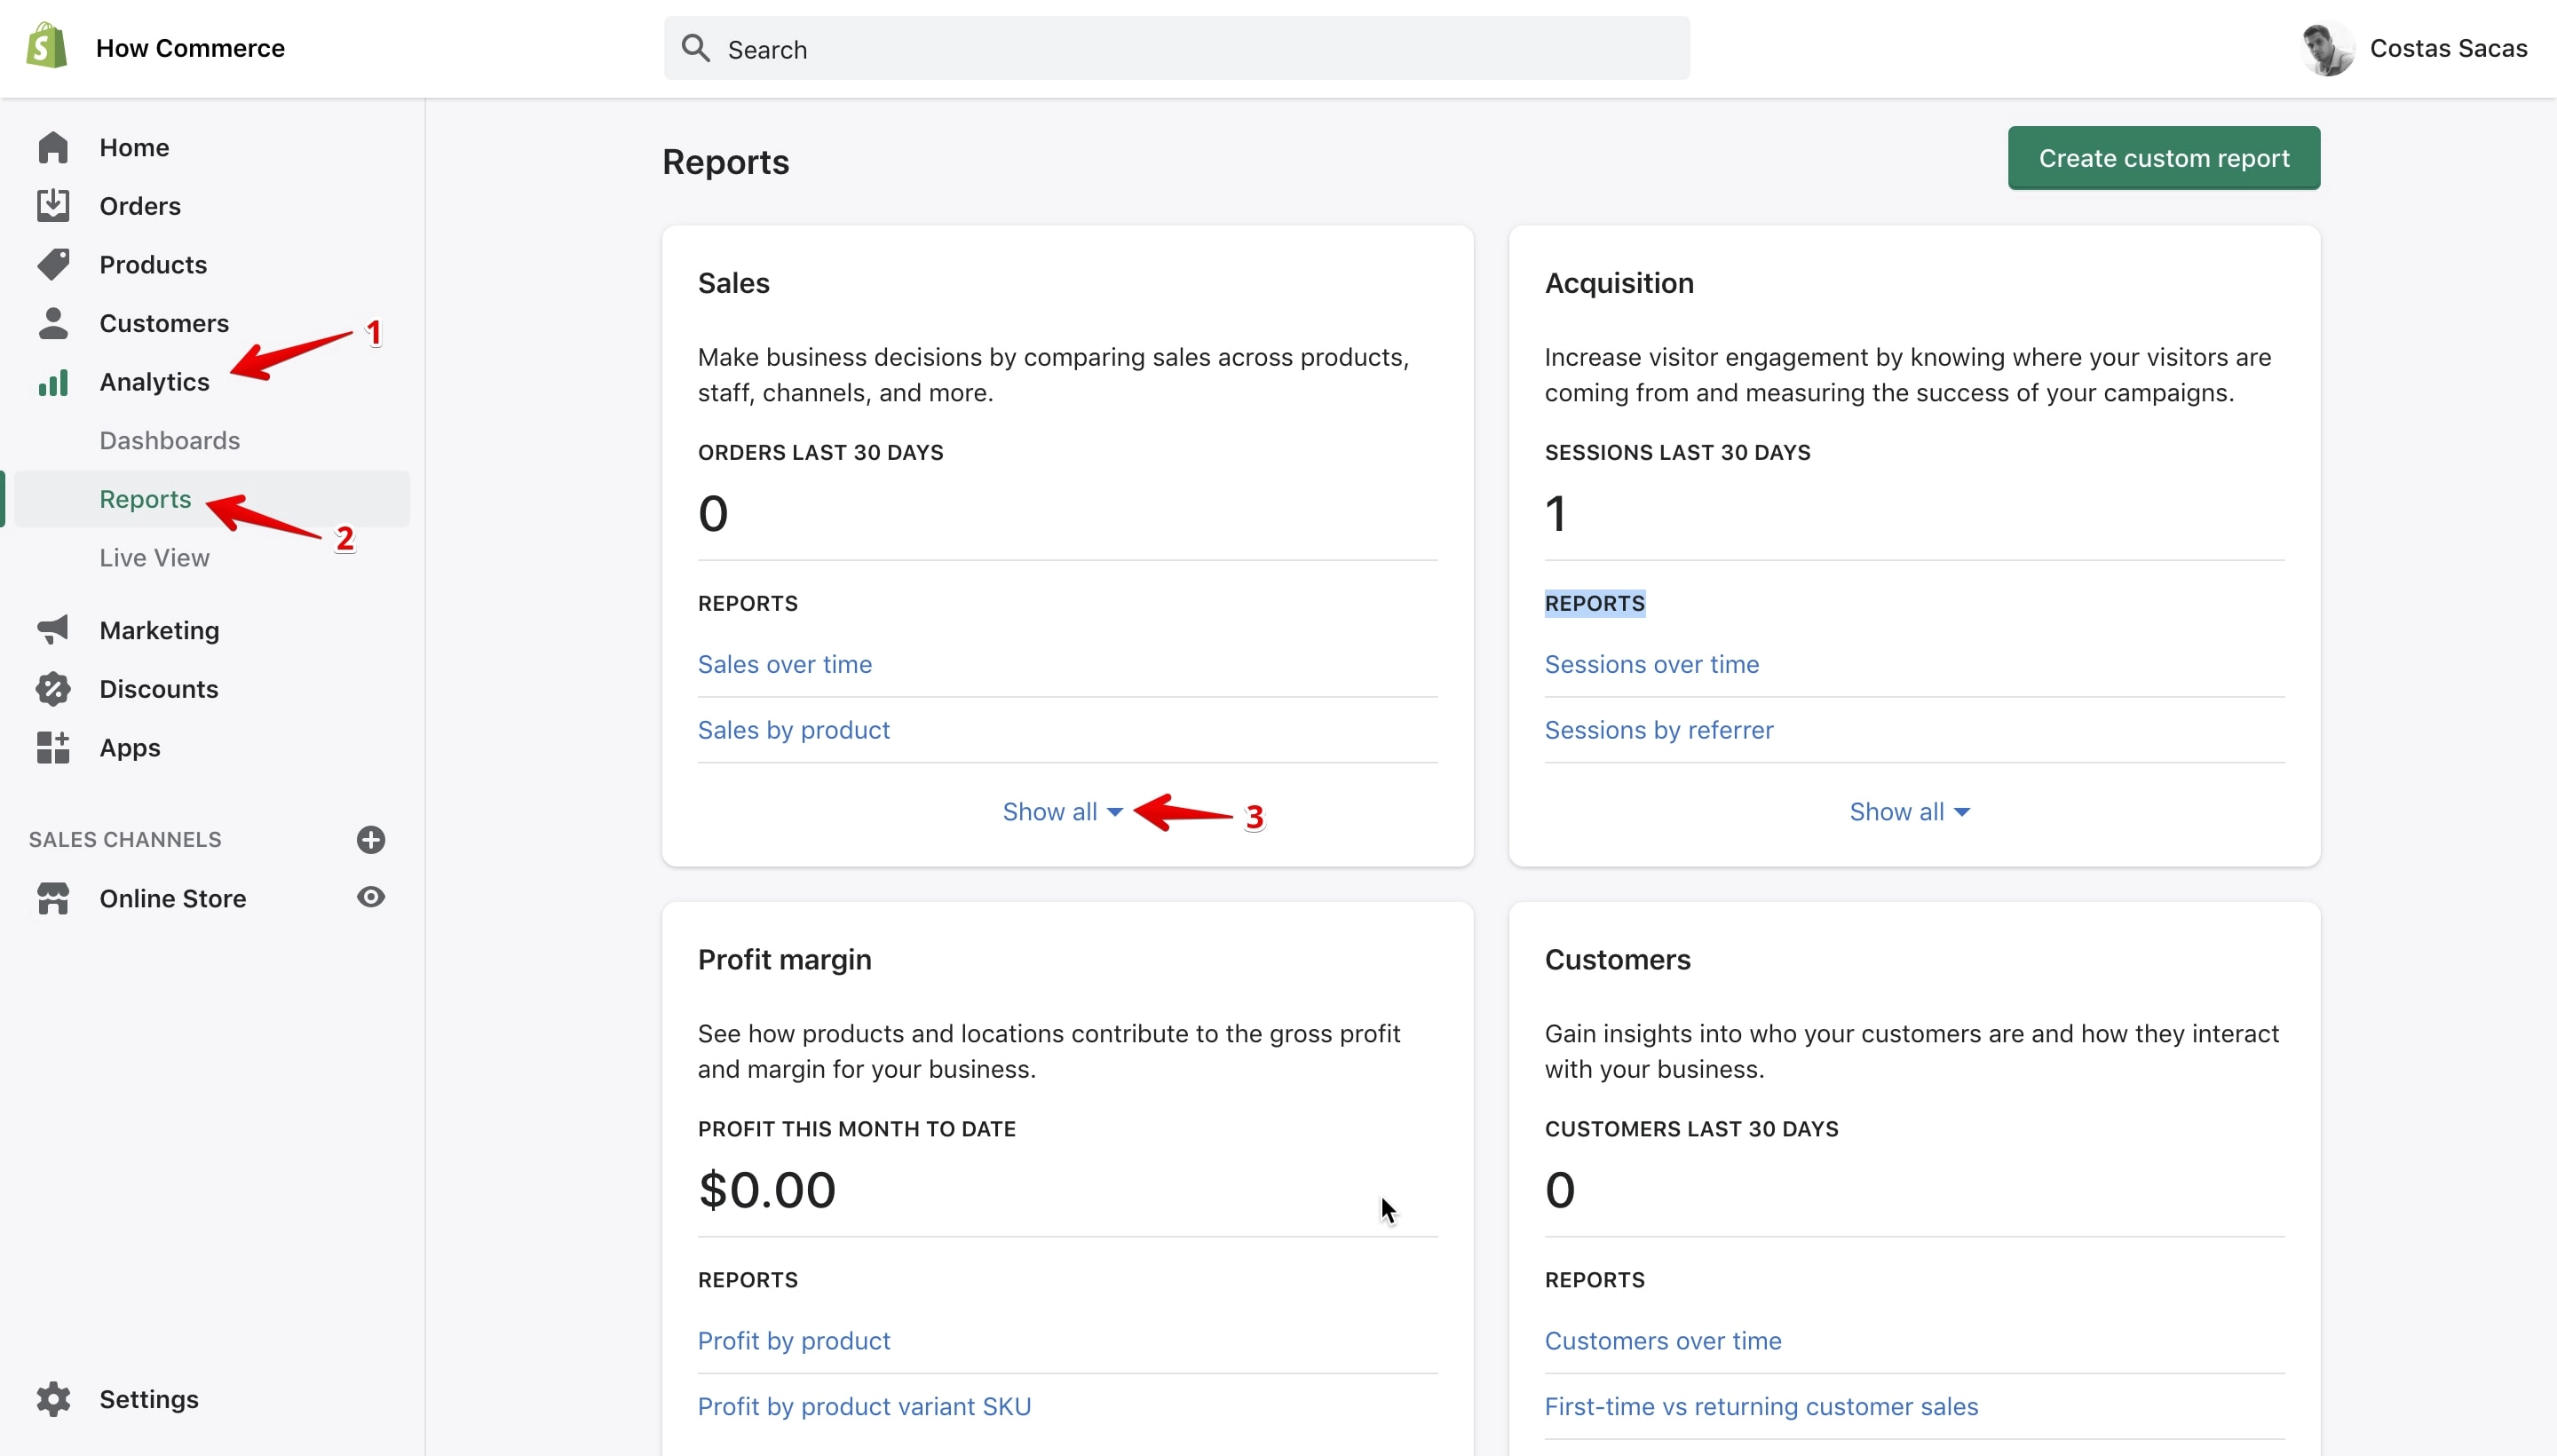
Task: Expand Show all in the Acquisition card
Action: coord(1909,811)
